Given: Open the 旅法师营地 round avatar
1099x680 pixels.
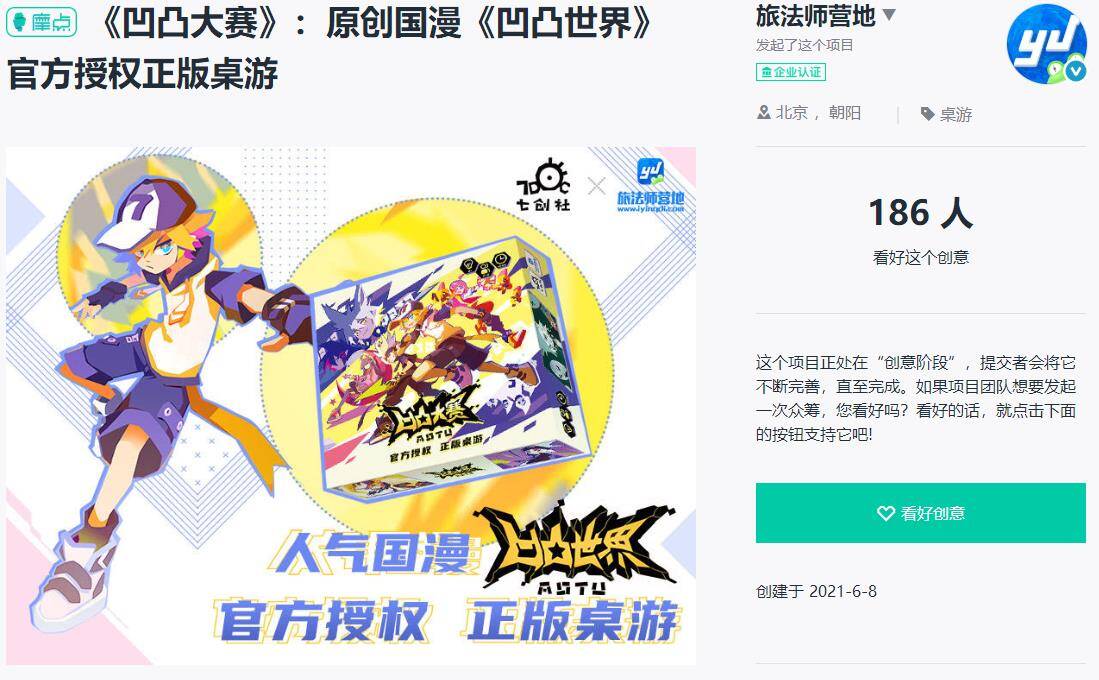Looking at the screenshot, I should pos(1046,43).
